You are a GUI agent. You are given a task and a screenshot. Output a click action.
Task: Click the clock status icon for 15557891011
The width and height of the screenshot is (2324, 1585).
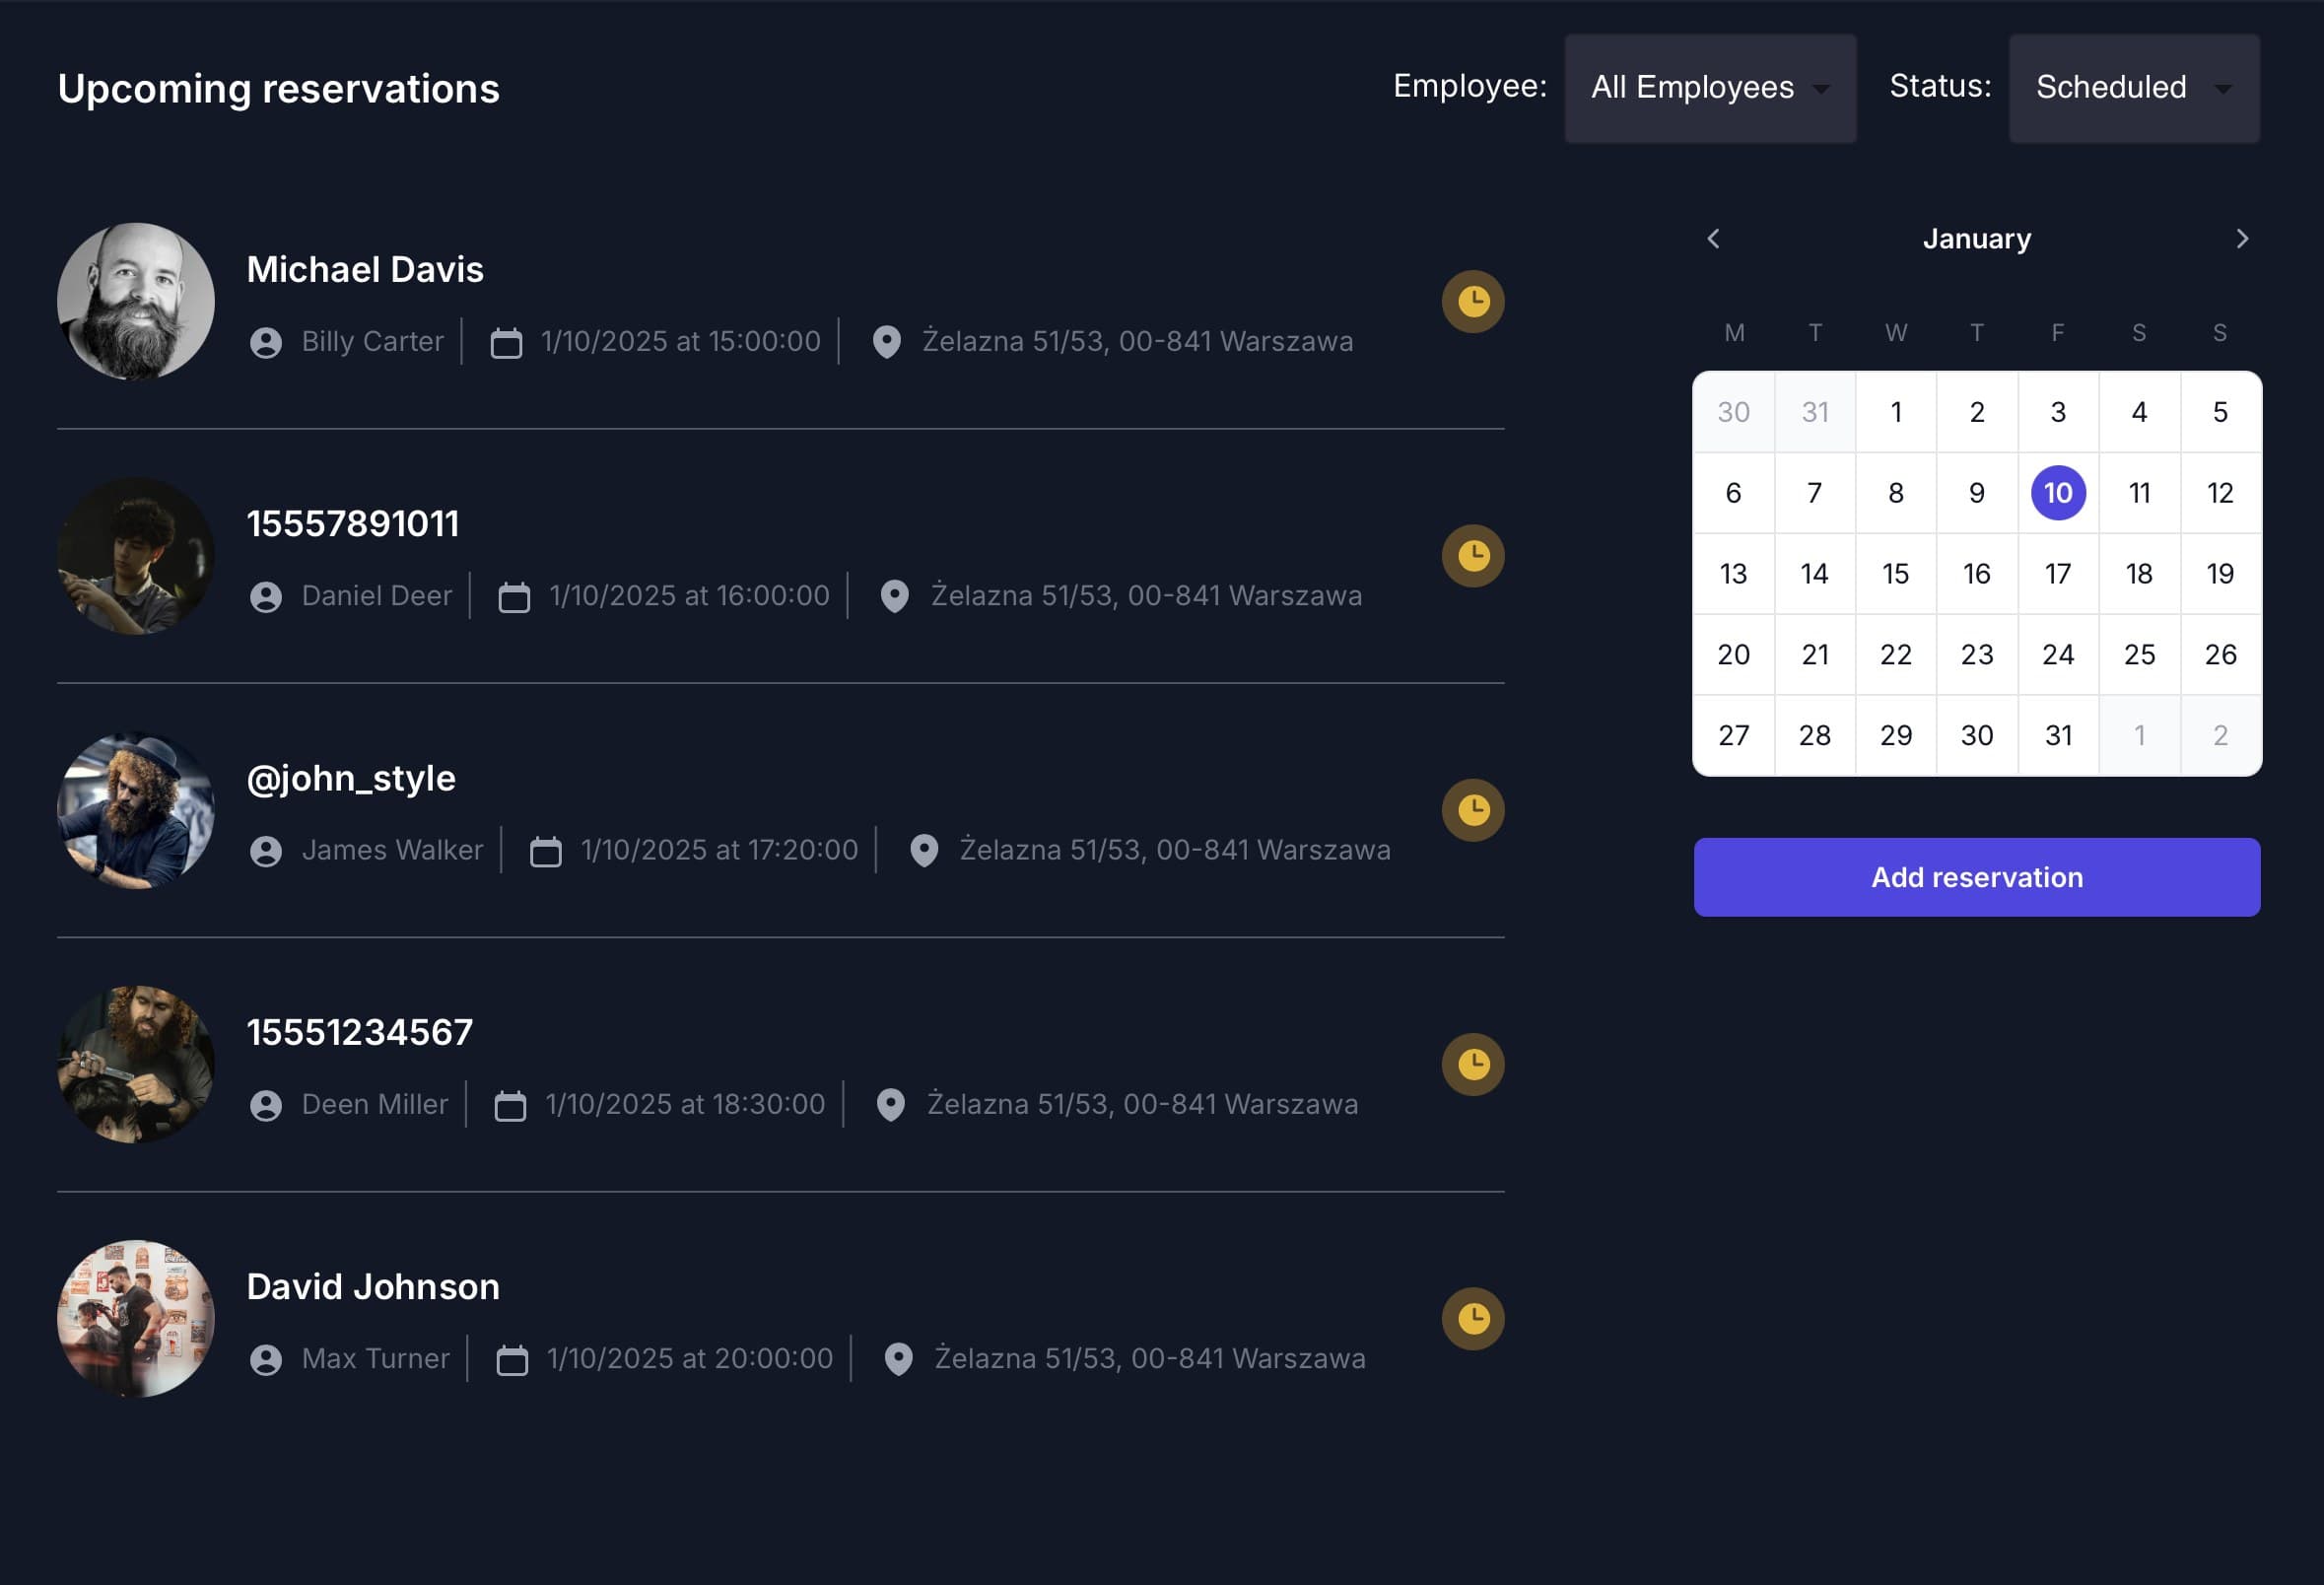(x=1472, y=556)
